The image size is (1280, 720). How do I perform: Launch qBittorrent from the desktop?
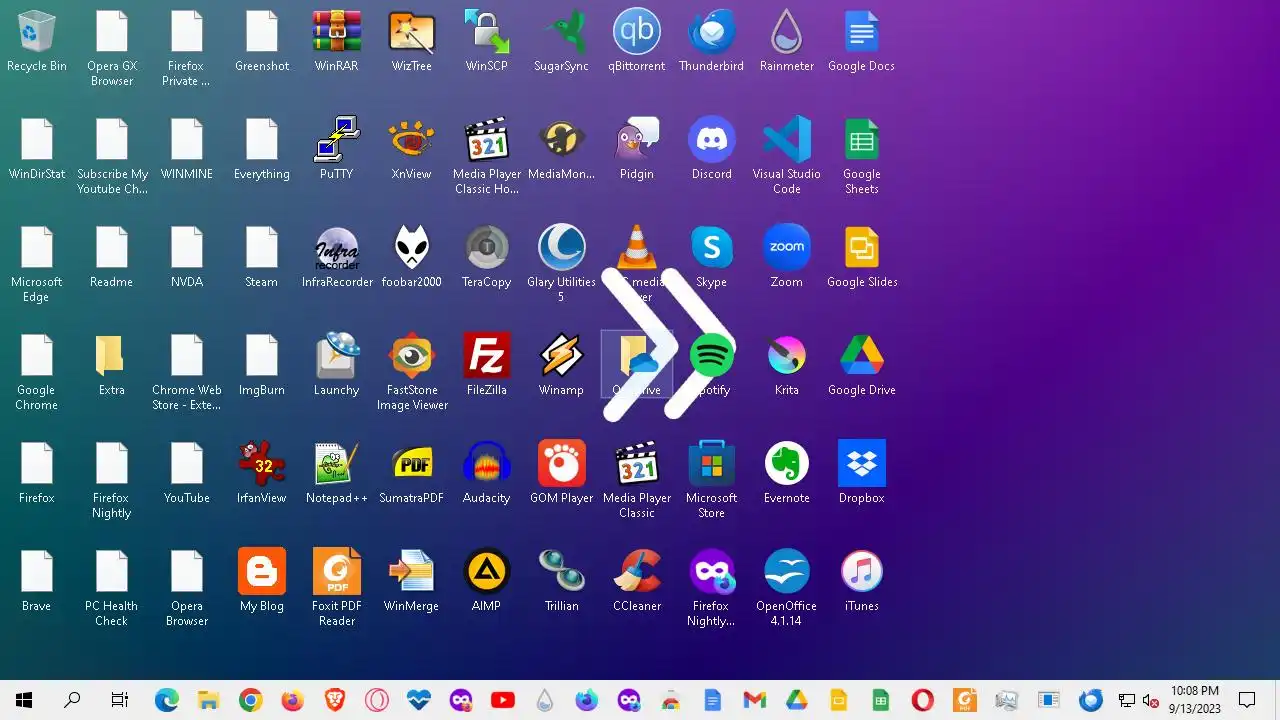point(637,41)
